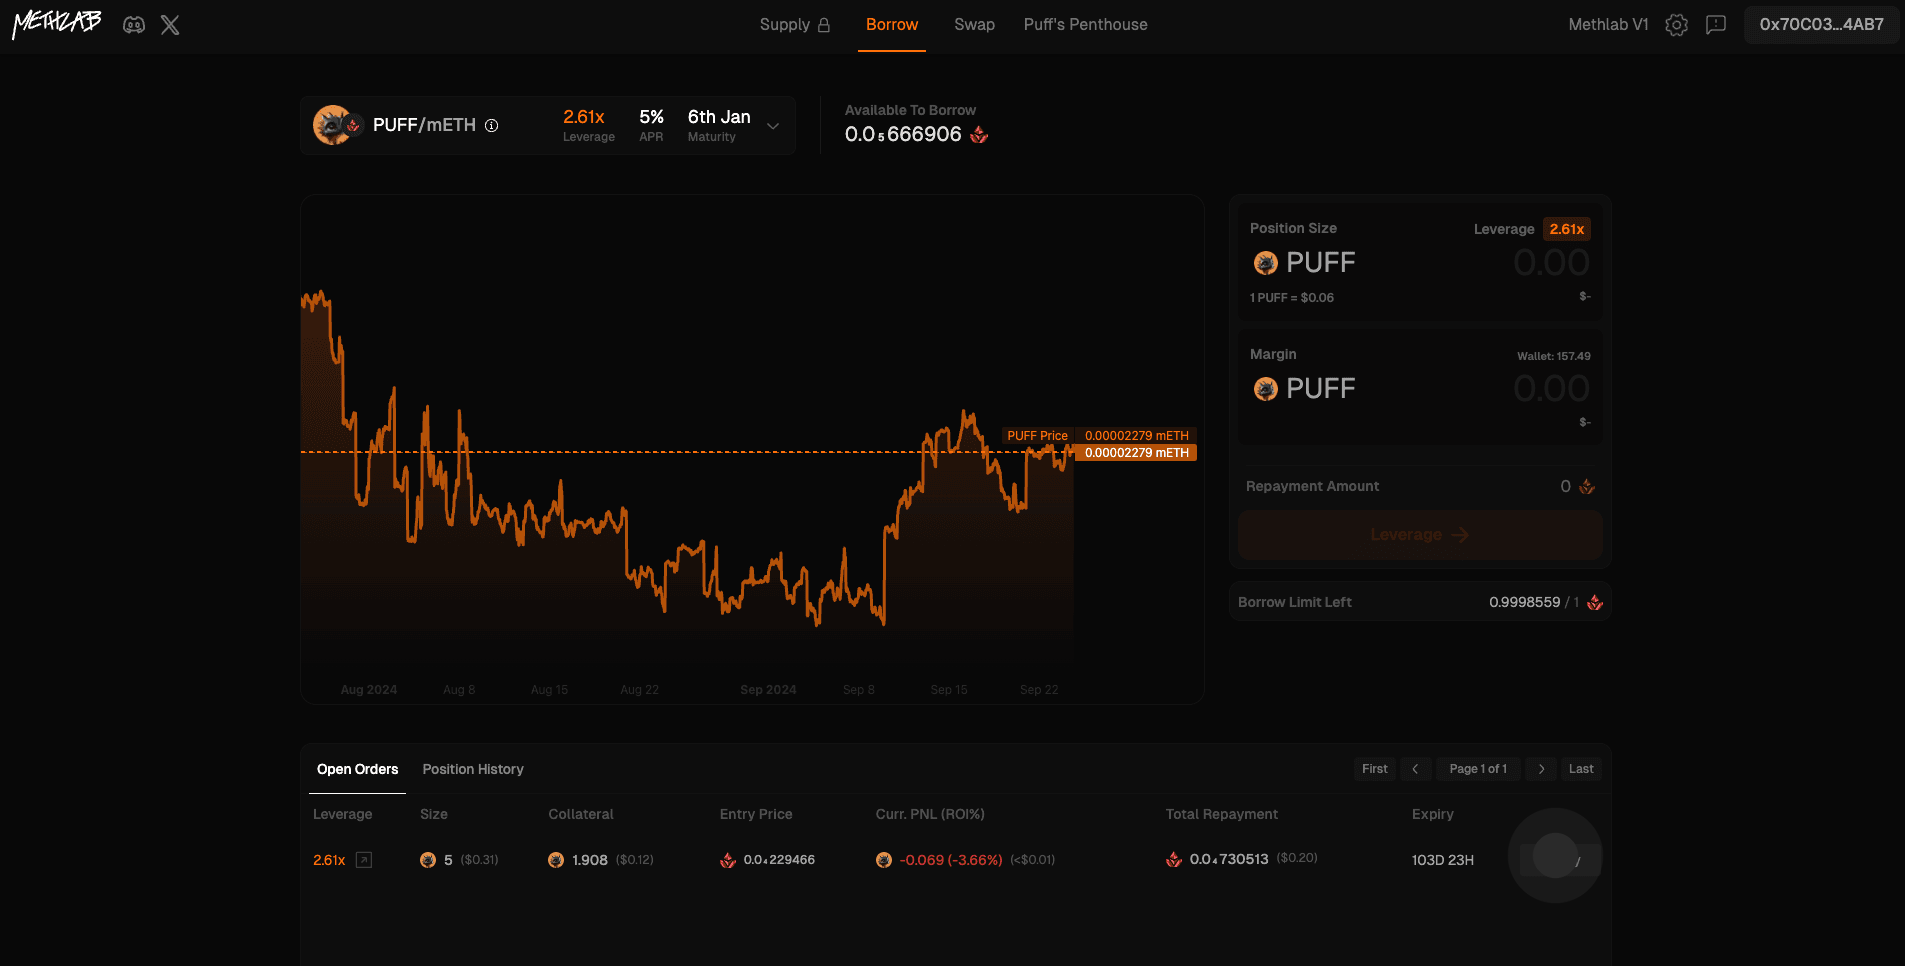Click the 2.61x Leverage badge in position panel
This screenshot has height=966, width=1905.
tap(1566, 229)
